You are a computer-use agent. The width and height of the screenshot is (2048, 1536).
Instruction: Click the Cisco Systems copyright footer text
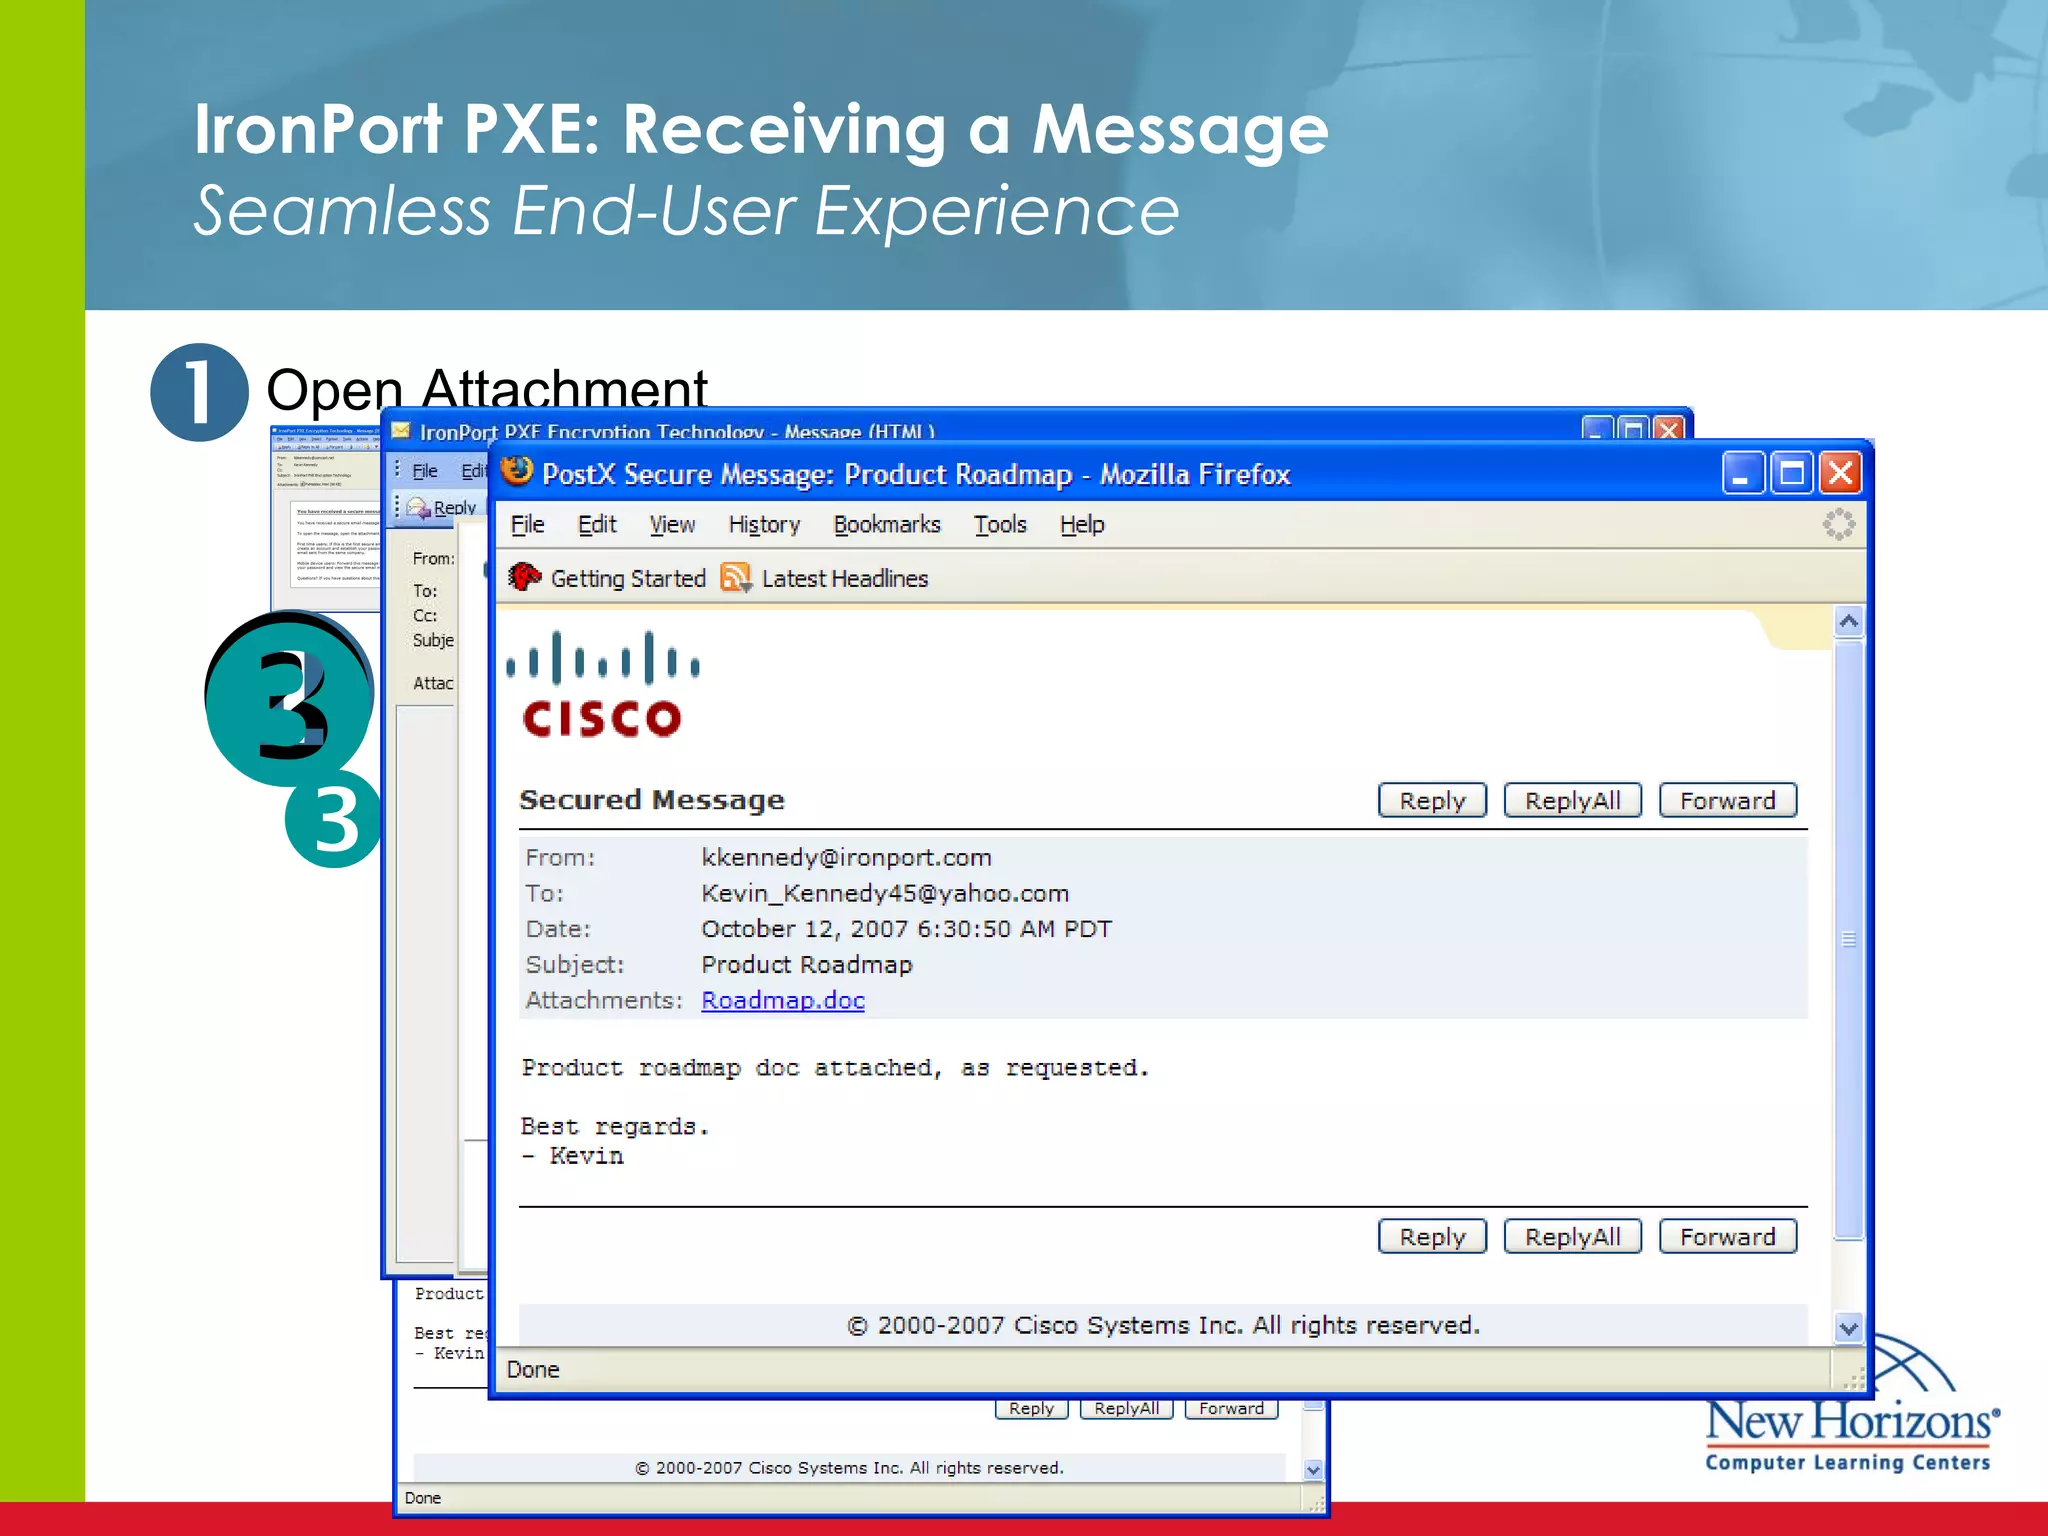(1163, 1325)
